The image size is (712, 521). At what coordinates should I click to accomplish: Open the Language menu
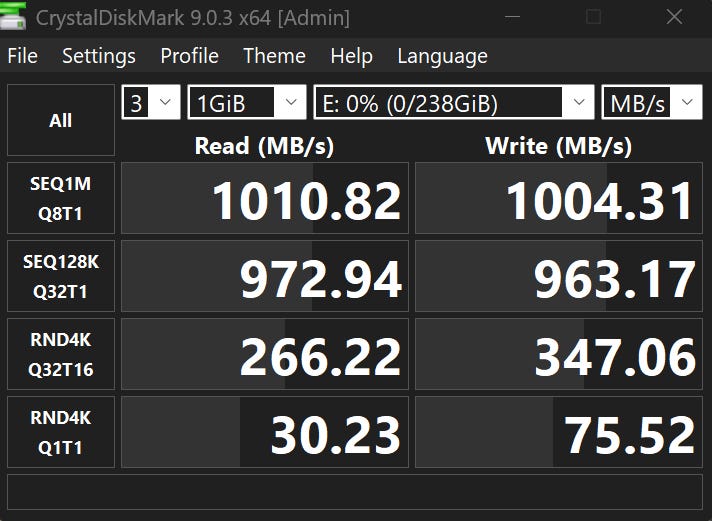point(442,56)
